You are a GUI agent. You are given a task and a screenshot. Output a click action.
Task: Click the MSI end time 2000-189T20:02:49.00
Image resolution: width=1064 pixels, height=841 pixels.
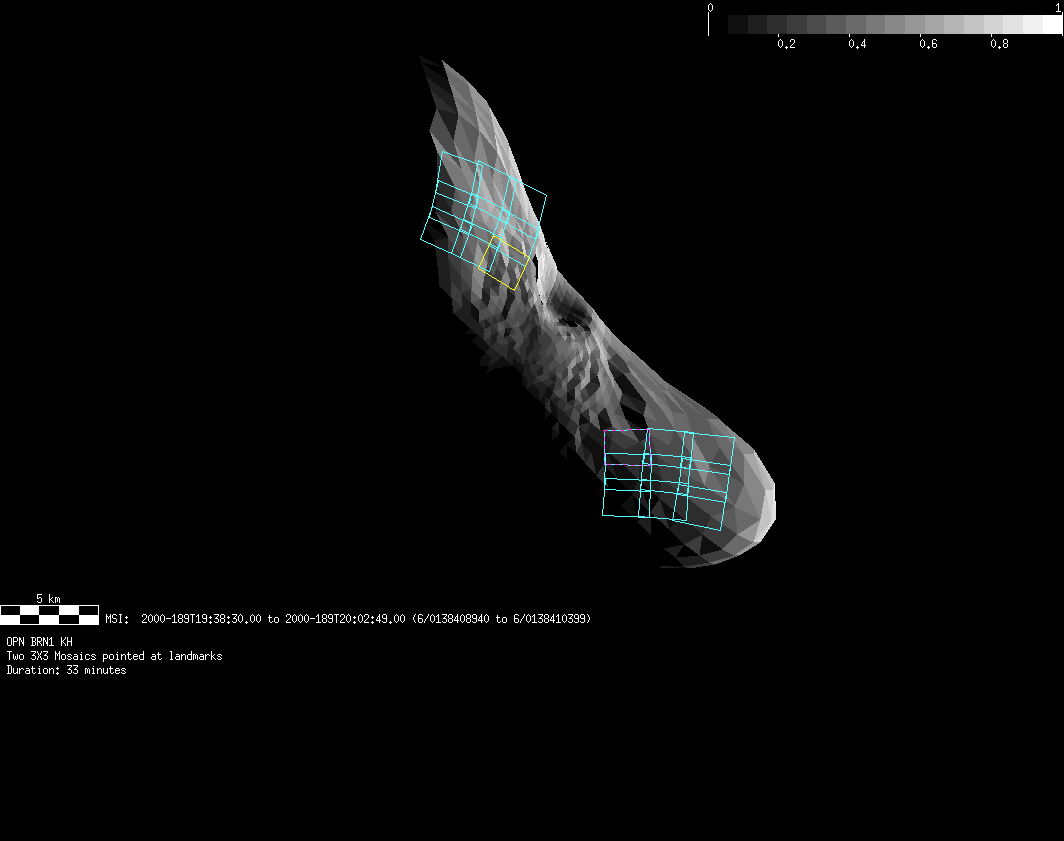[345, 619]
